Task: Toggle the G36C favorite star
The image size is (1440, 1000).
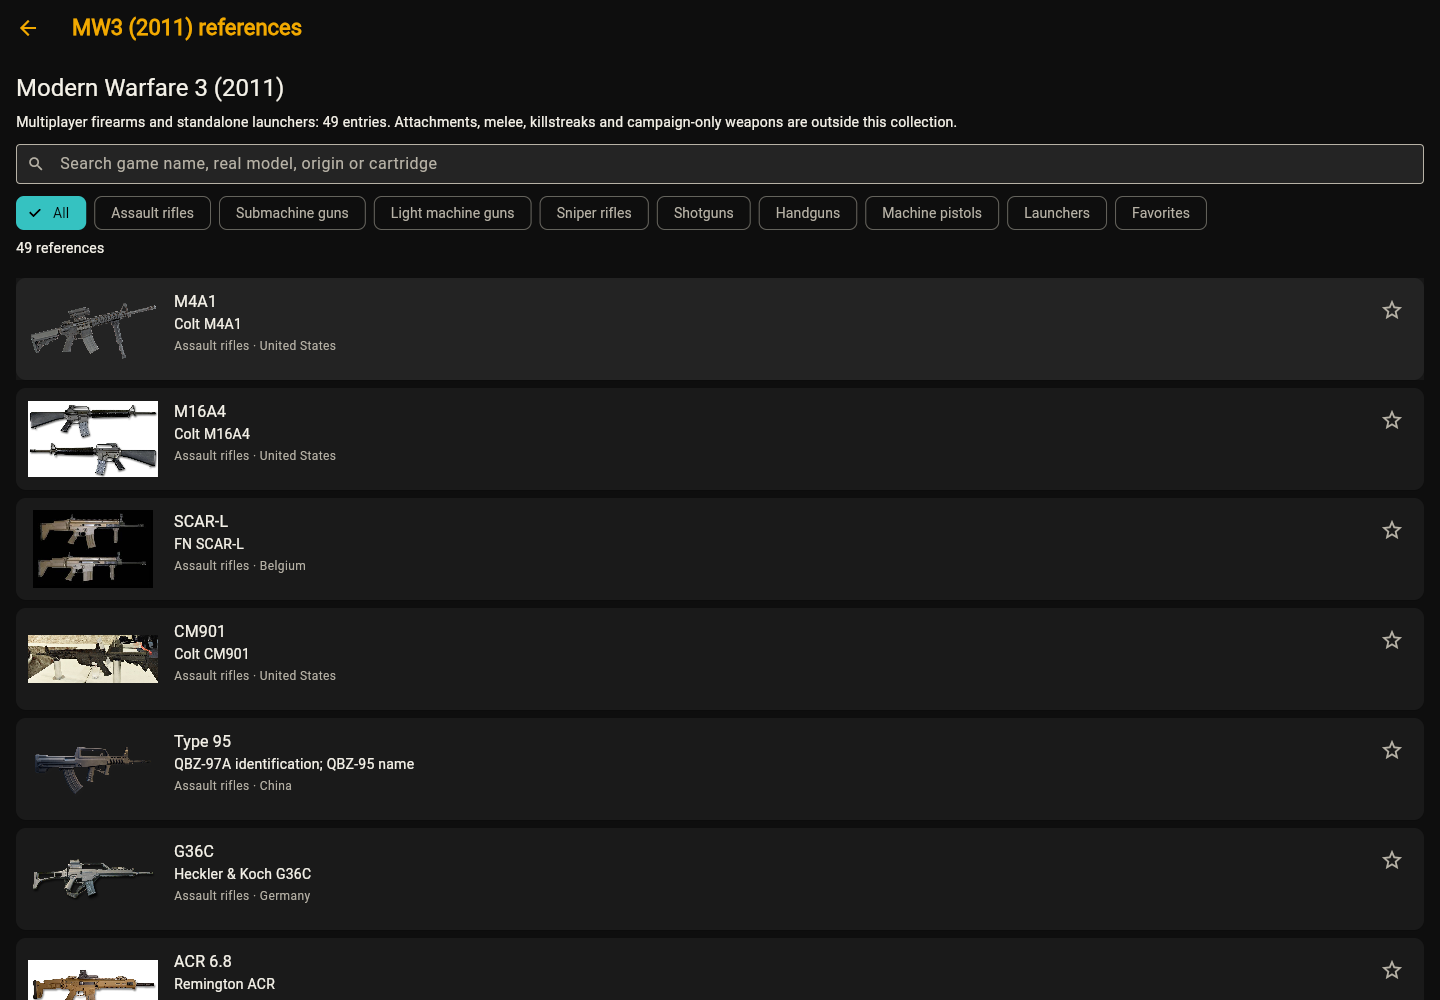Action: [1392, 860]
